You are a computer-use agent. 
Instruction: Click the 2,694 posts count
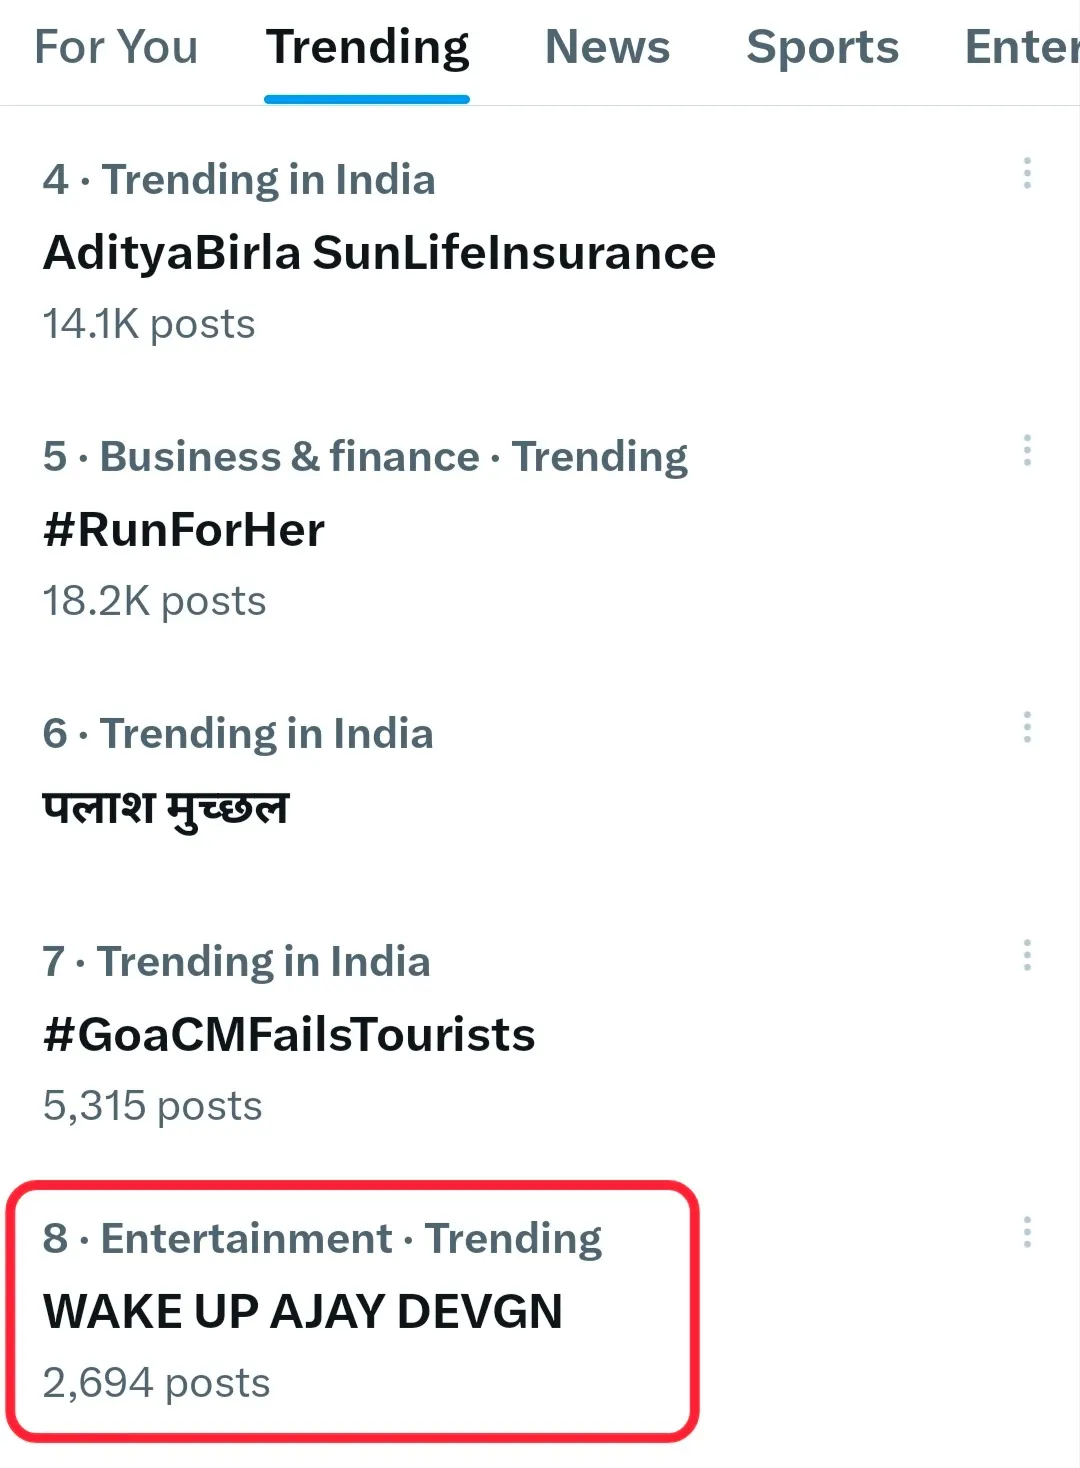(x=156, y=1383)
